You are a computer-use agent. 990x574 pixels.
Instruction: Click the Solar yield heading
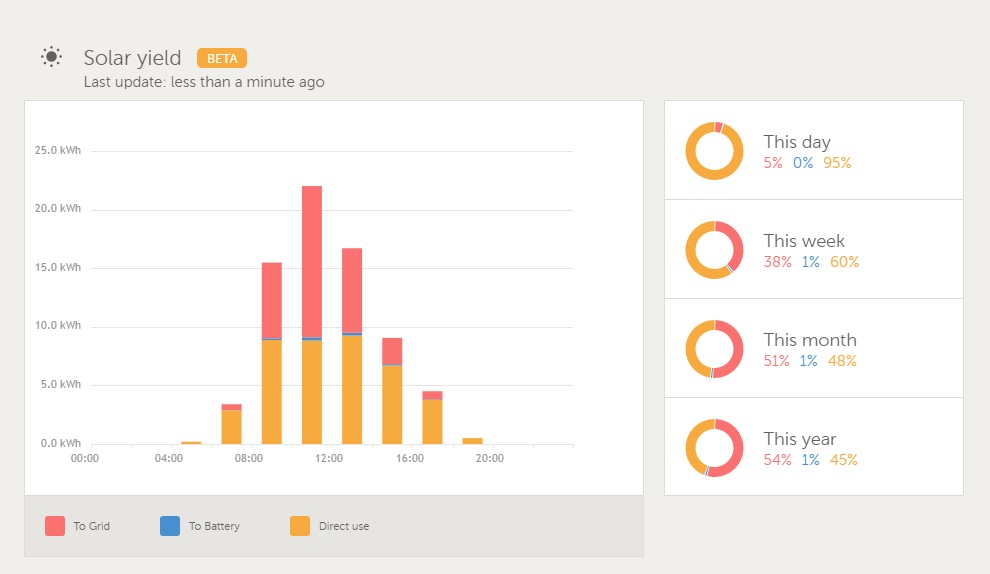click(x=132, y=58)
